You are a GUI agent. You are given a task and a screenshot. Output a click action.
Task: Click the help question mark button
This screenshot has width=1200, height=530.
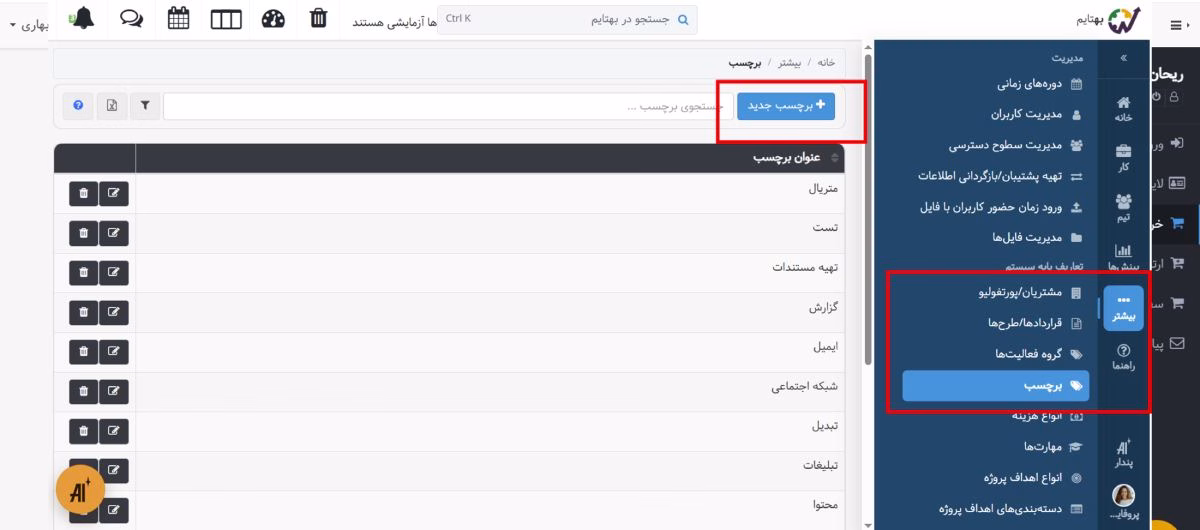point(79,105)
